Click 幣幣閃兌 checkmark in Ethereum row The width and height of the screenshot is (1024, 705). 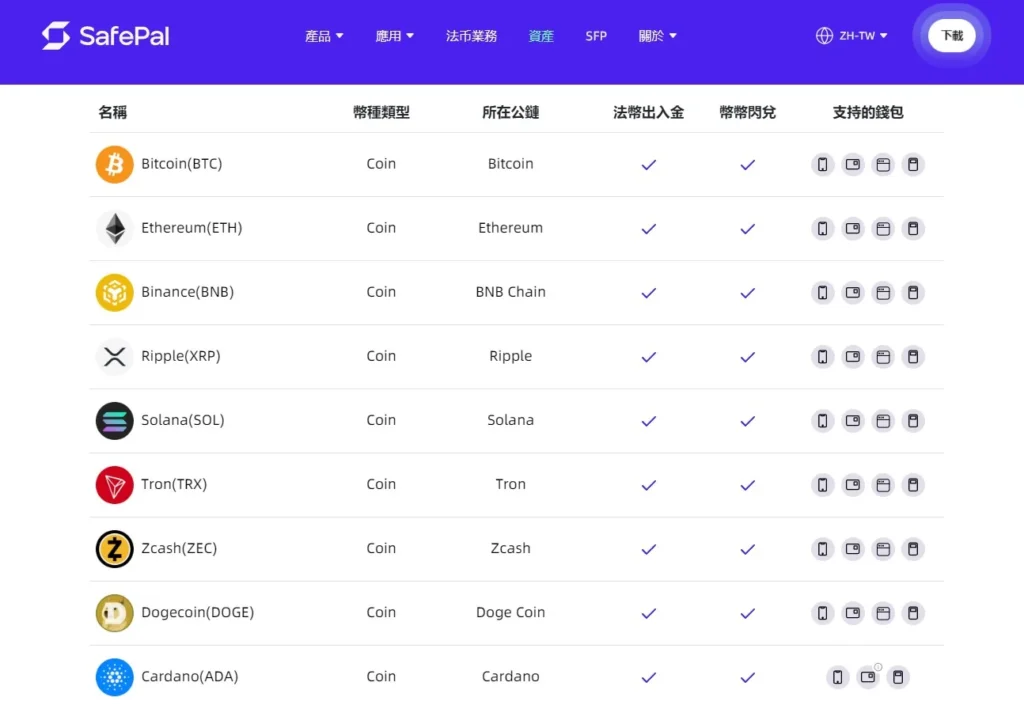pos(748,228)
